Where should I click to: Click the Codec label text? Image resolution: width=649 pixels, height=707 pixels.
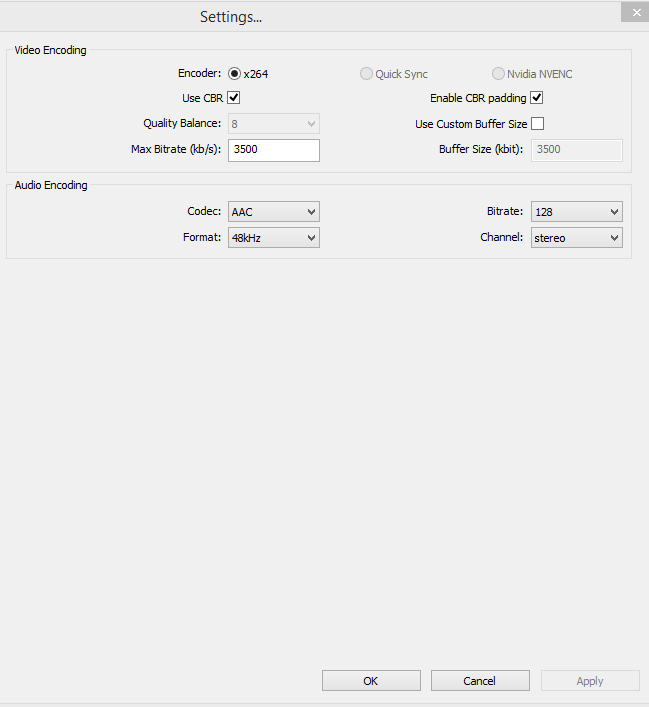(x=204, y=211)
